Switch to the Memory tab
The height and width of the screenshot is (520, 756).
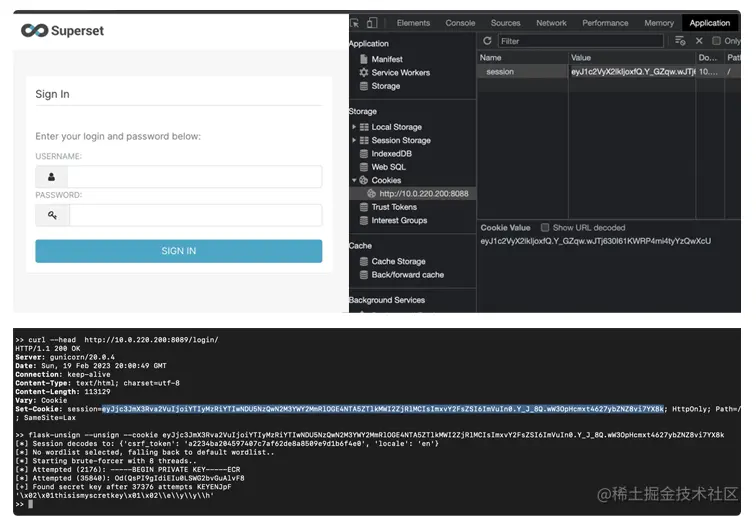coord(659,23)
